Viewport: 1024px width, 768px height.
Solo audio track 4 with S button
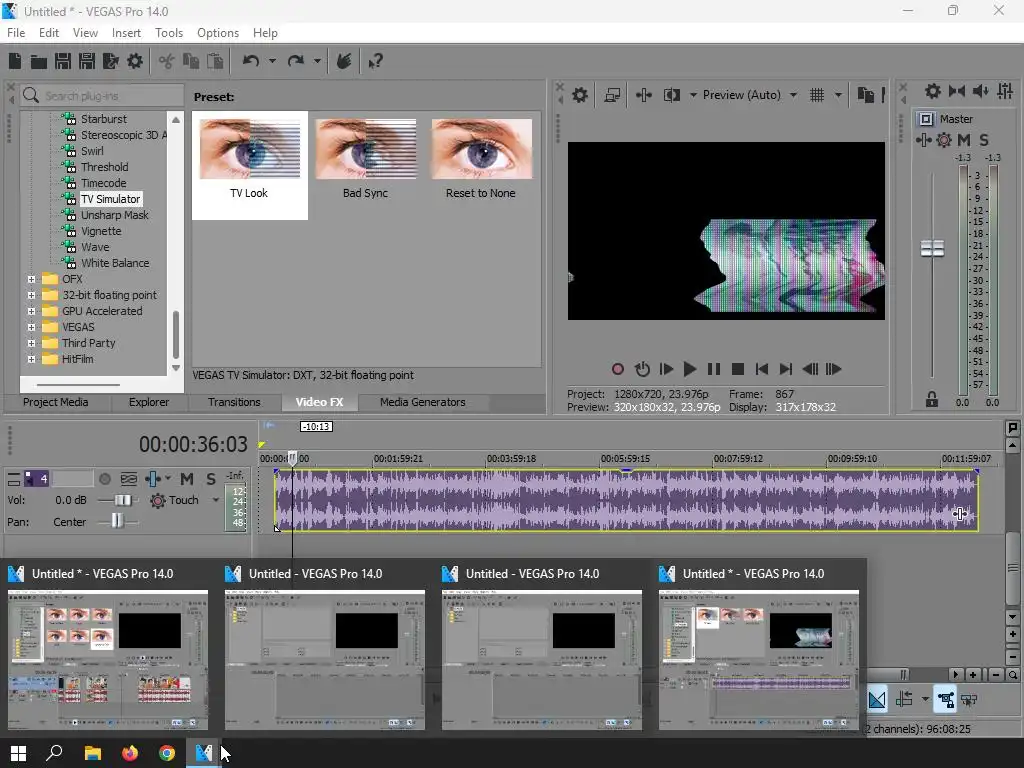(211, 479)
